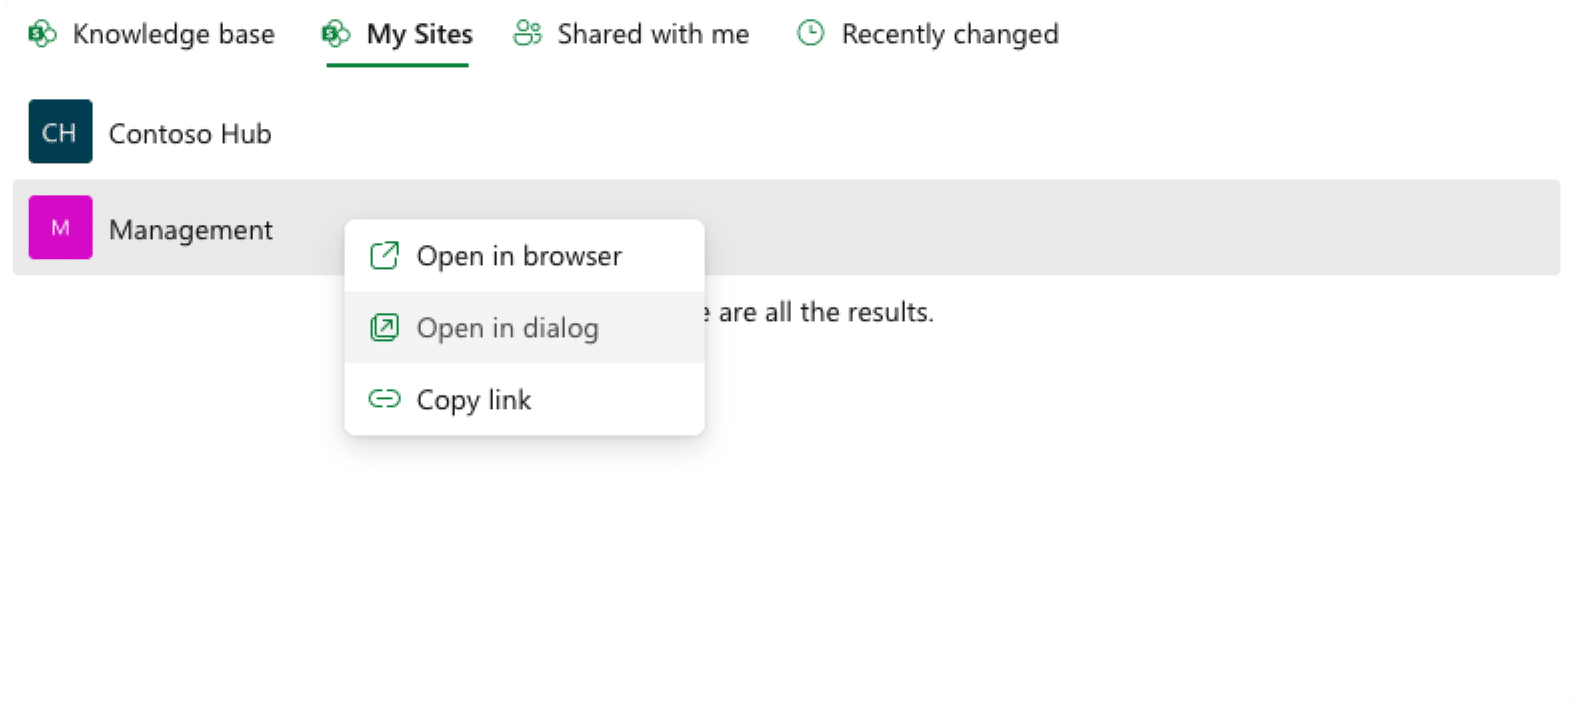Image resolution: width=1575 pixels, height=709 pixels.
Task: Click empty area of highlighted Management row
Action: click(1100, 227)
